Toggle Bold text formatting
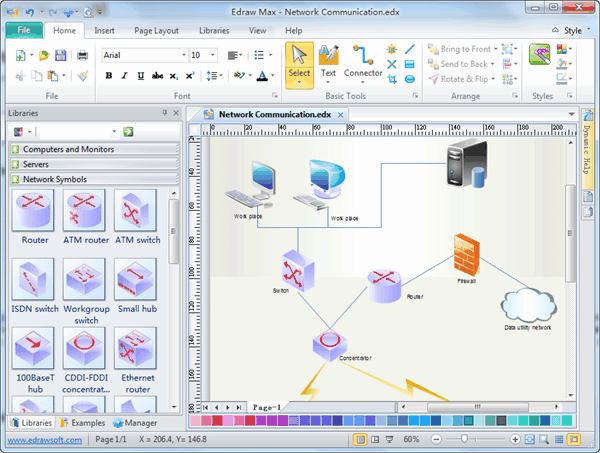The image size is (600, 453). 108,75
